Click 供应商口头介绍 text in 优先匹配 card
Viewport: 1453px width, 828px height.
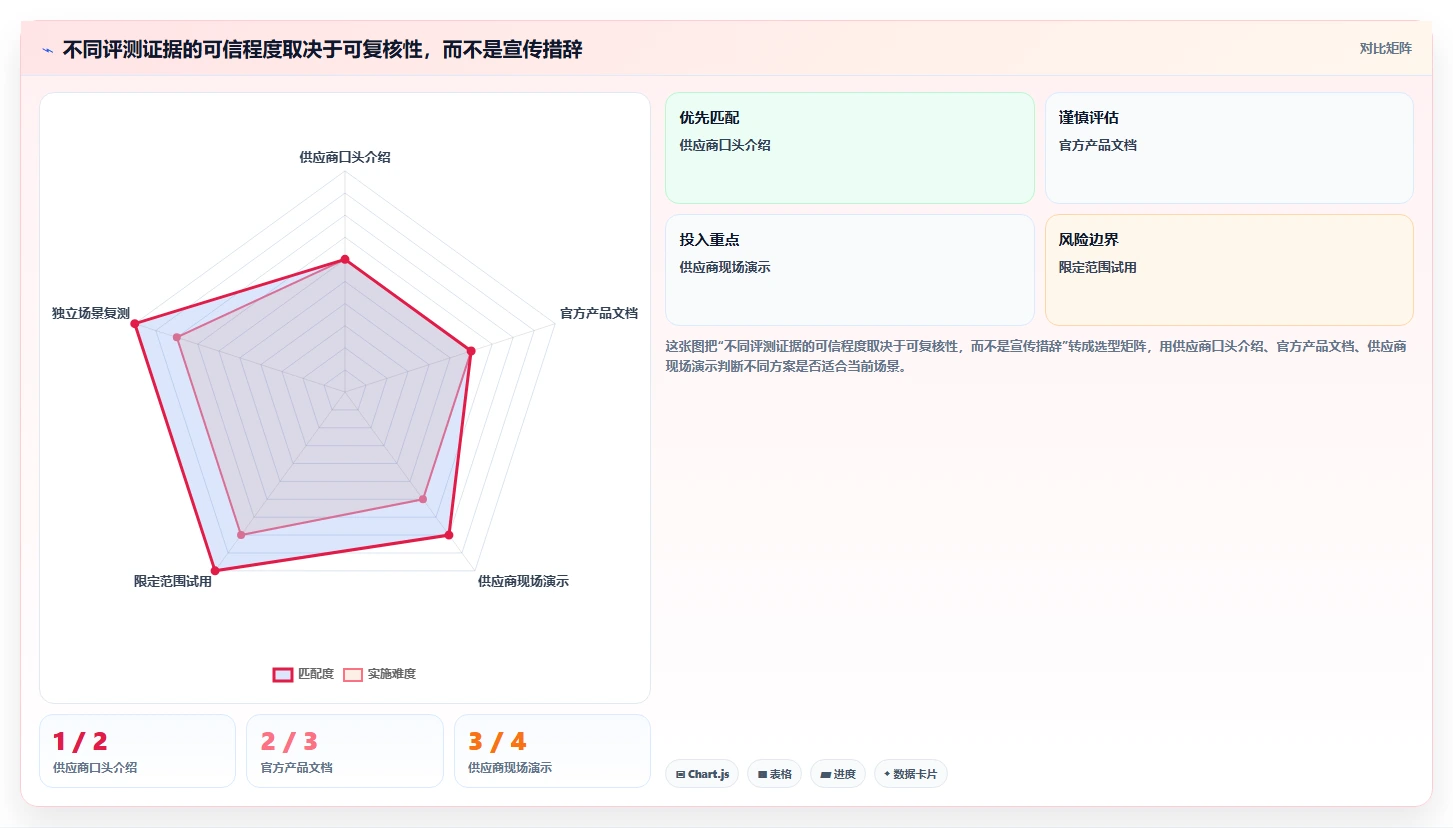[x=725, y=145]
